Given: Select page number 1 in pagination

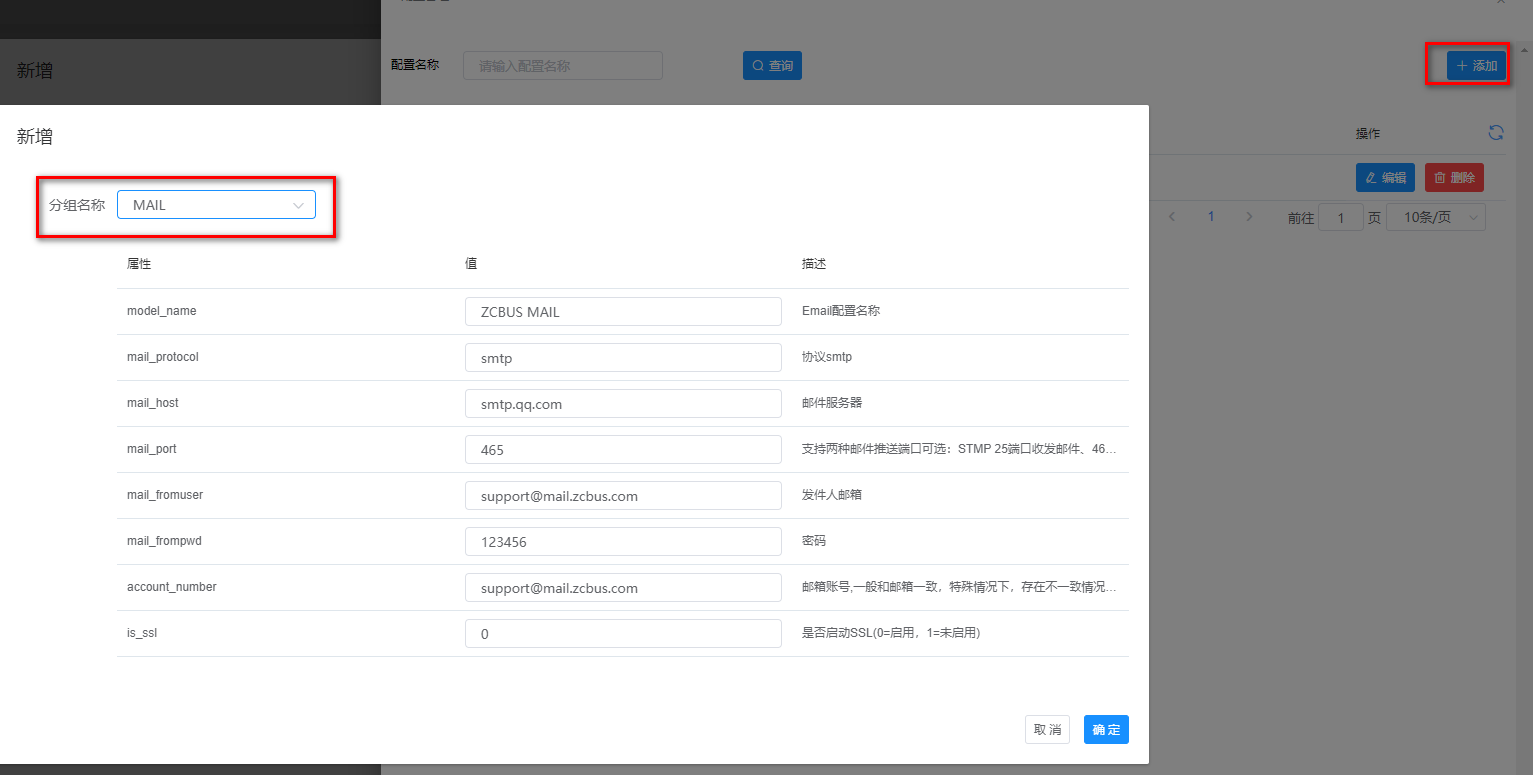Looking at the screenshot, I should coord(1211,217).
